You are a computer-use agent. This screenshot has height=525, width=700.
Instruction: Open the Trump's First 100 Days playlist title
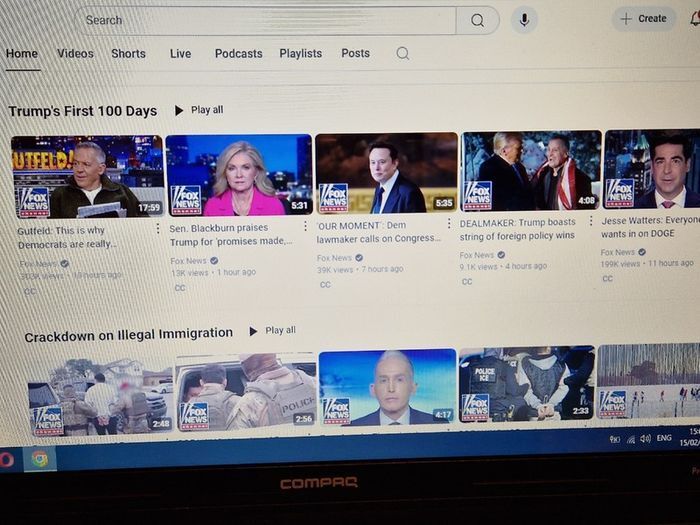(83, 111)
